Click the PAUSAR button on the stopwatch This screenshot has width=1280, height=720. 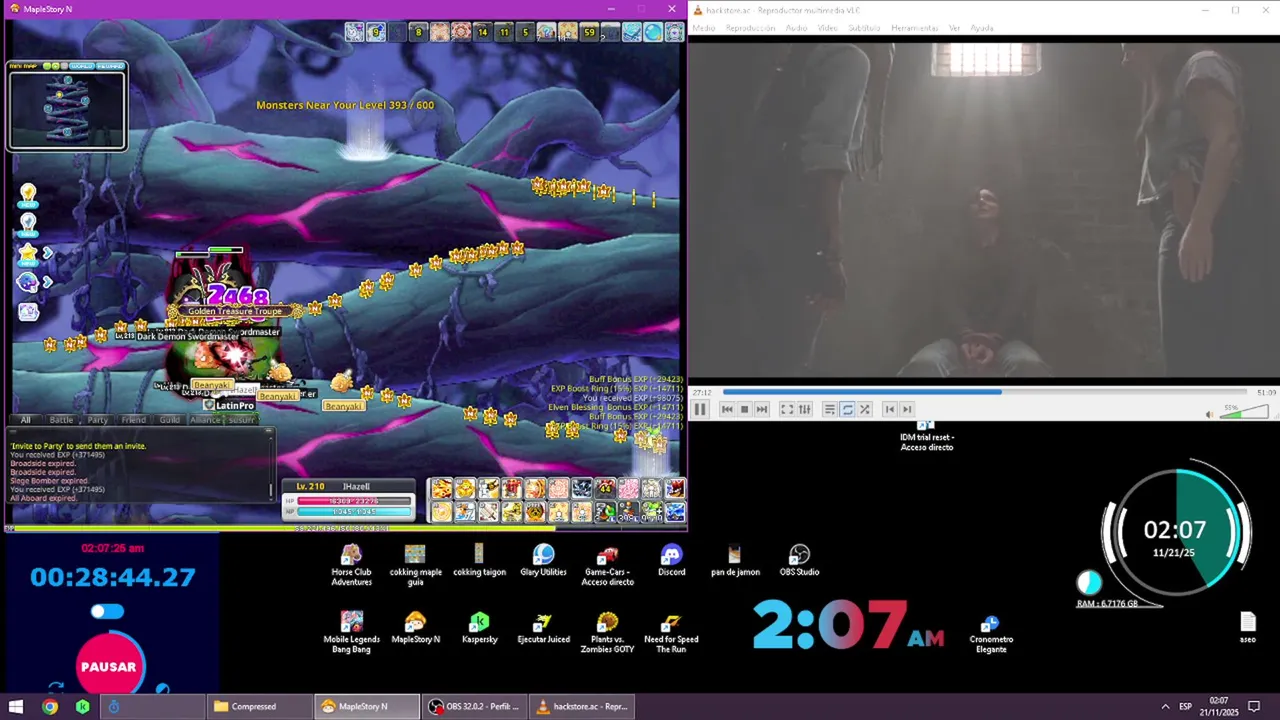click(x=108, y=666)
